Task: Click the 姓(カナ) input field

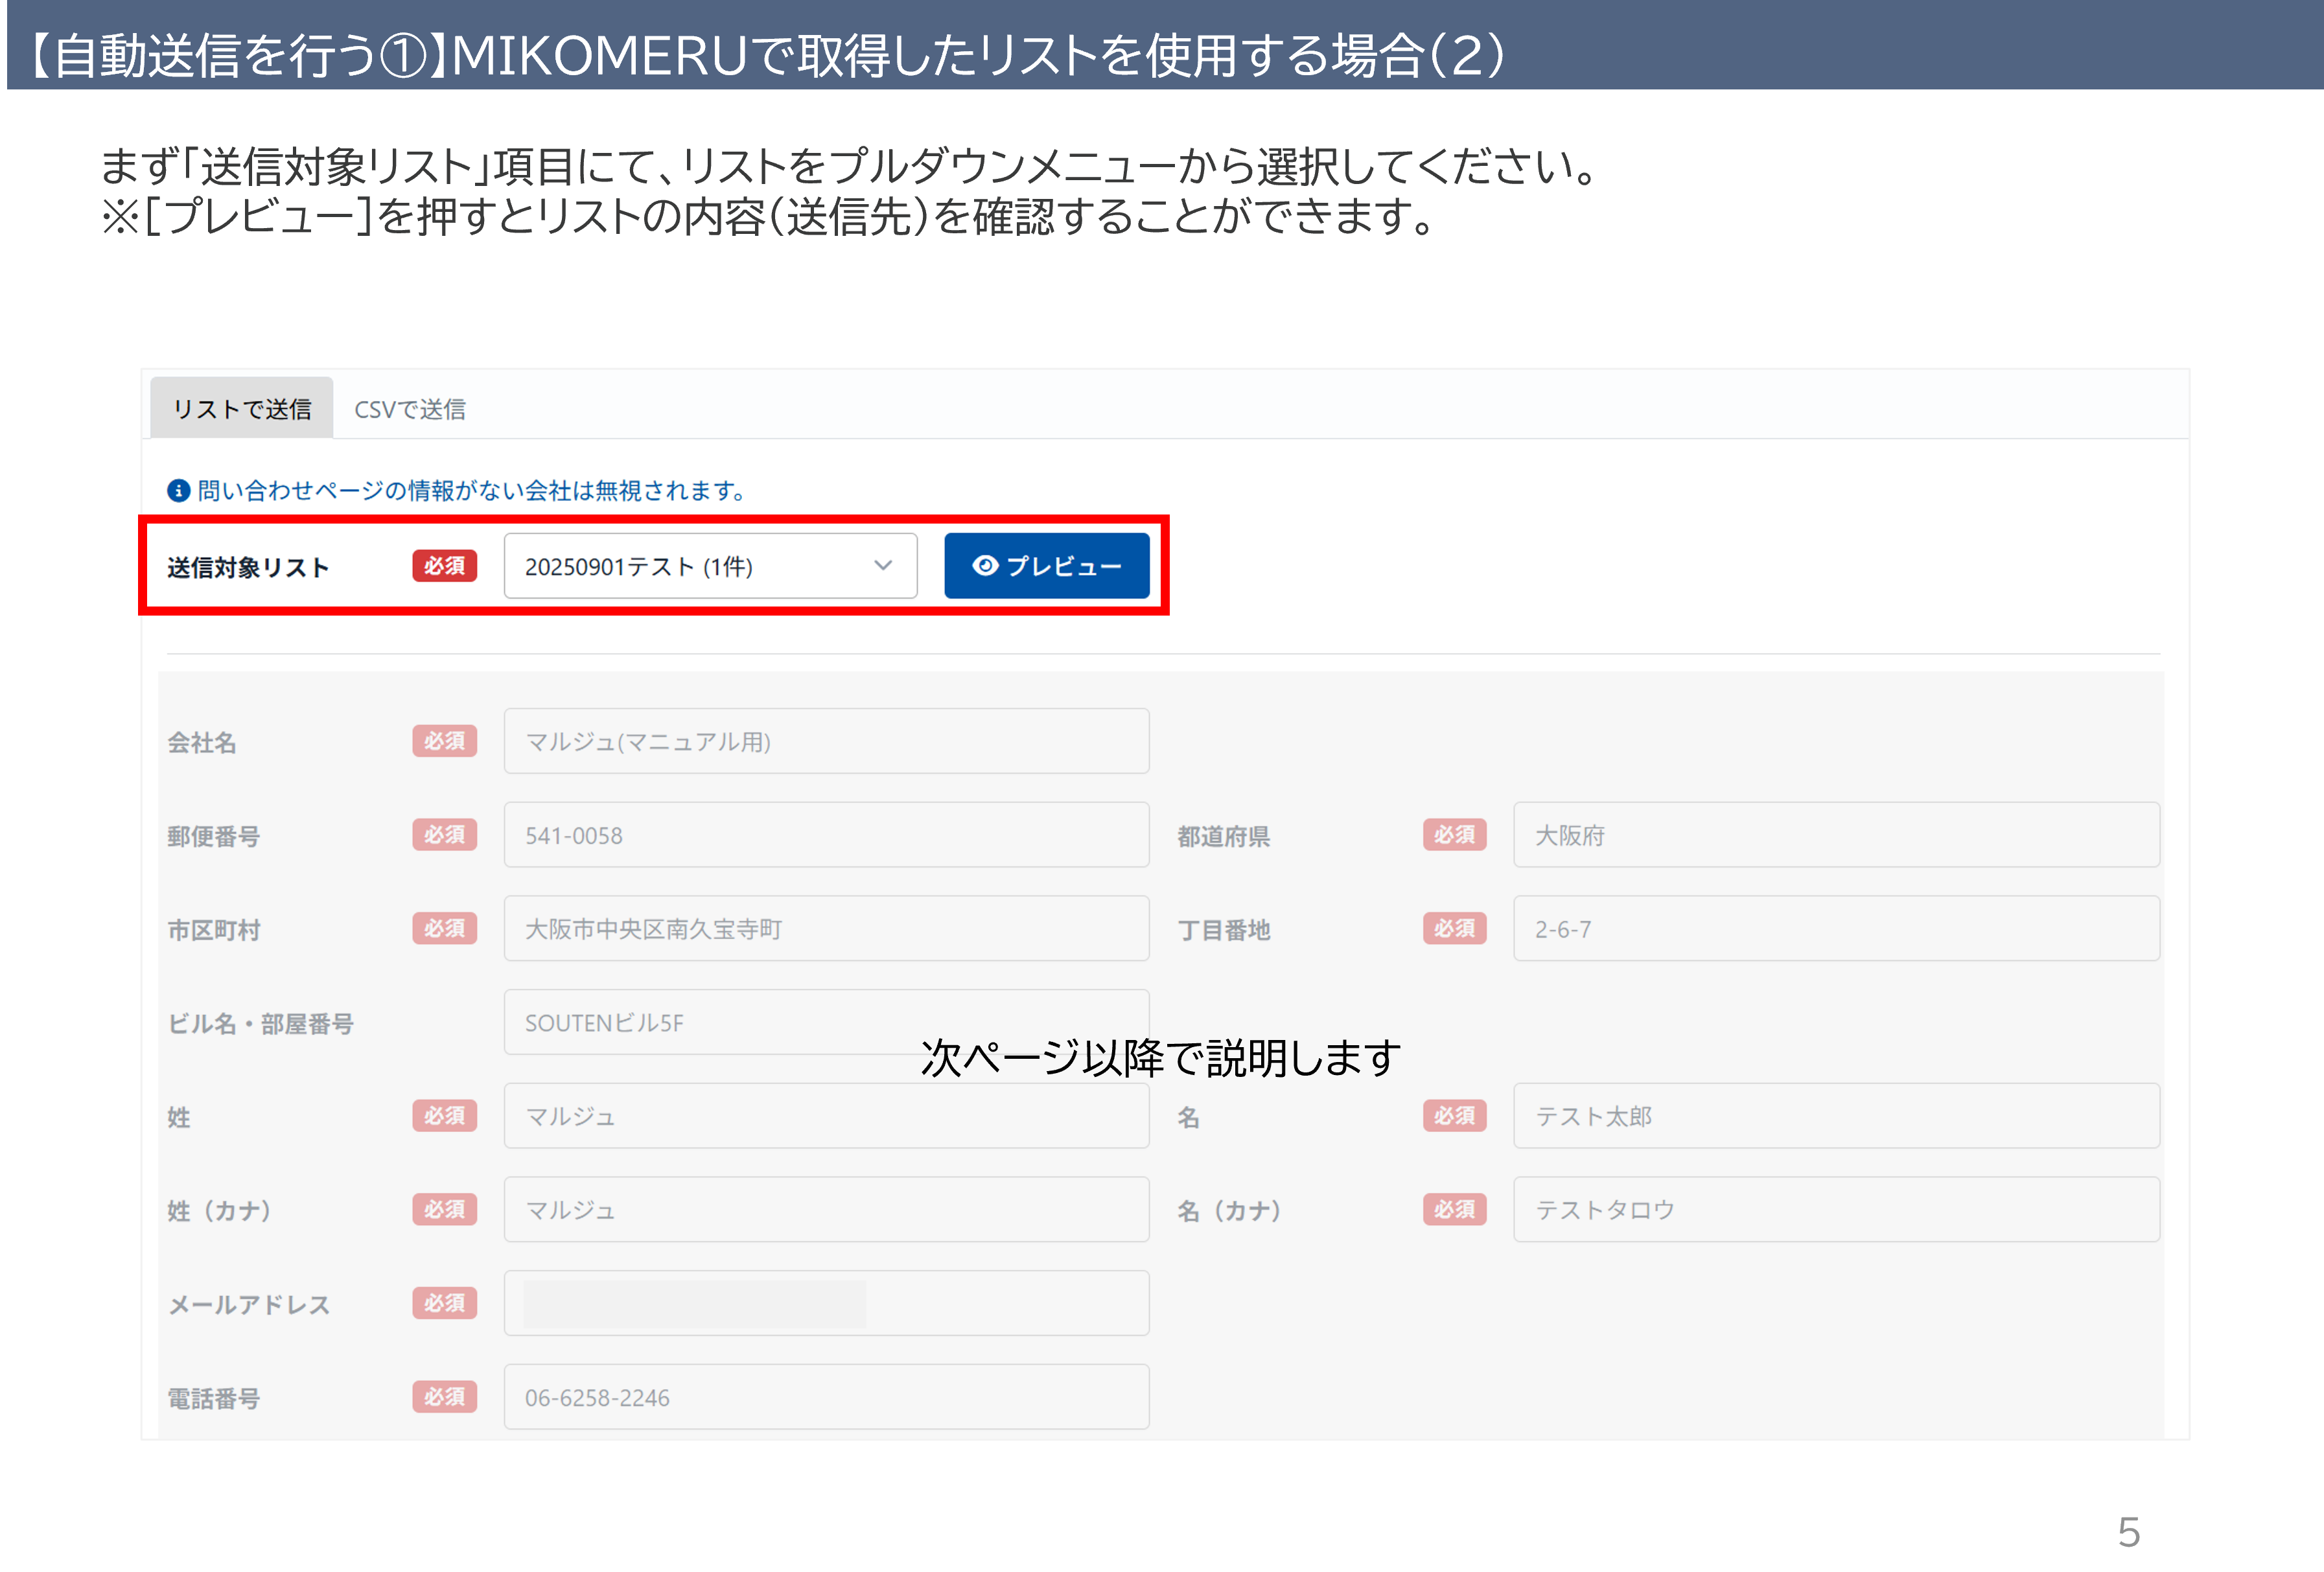Action: (826, 1210)
